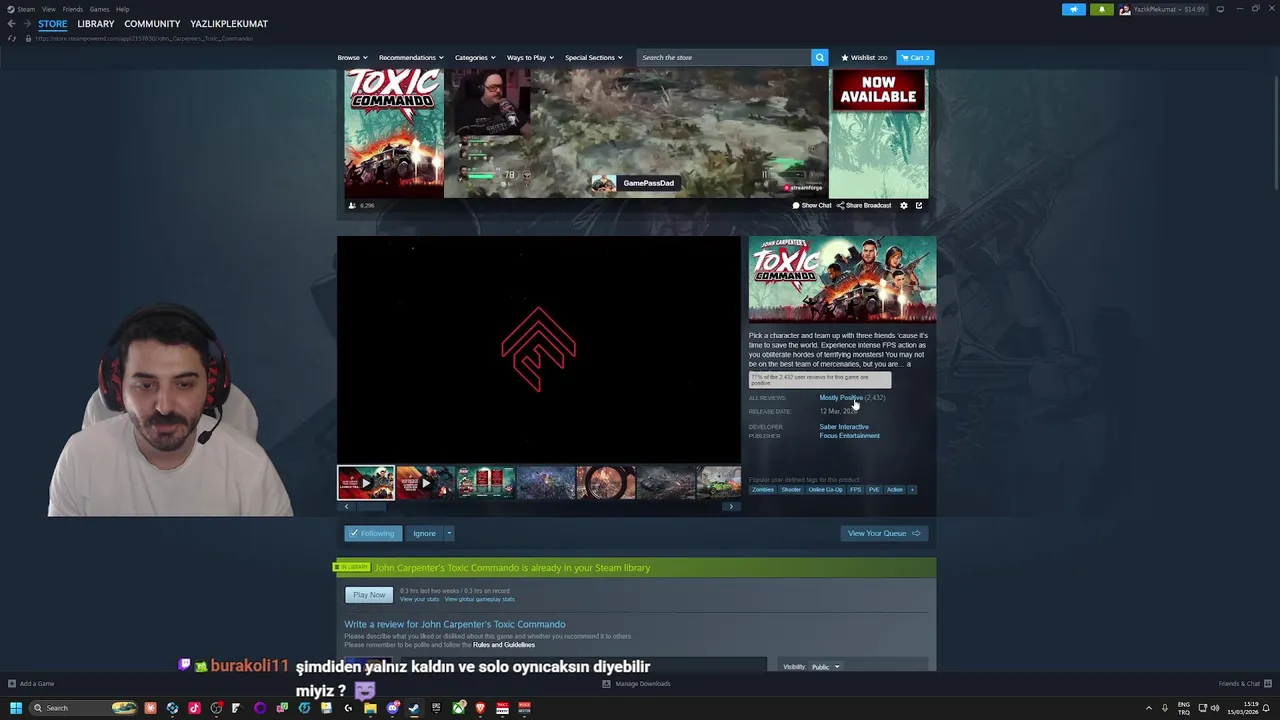Select the second trailer thumbnail

point(425,483)
